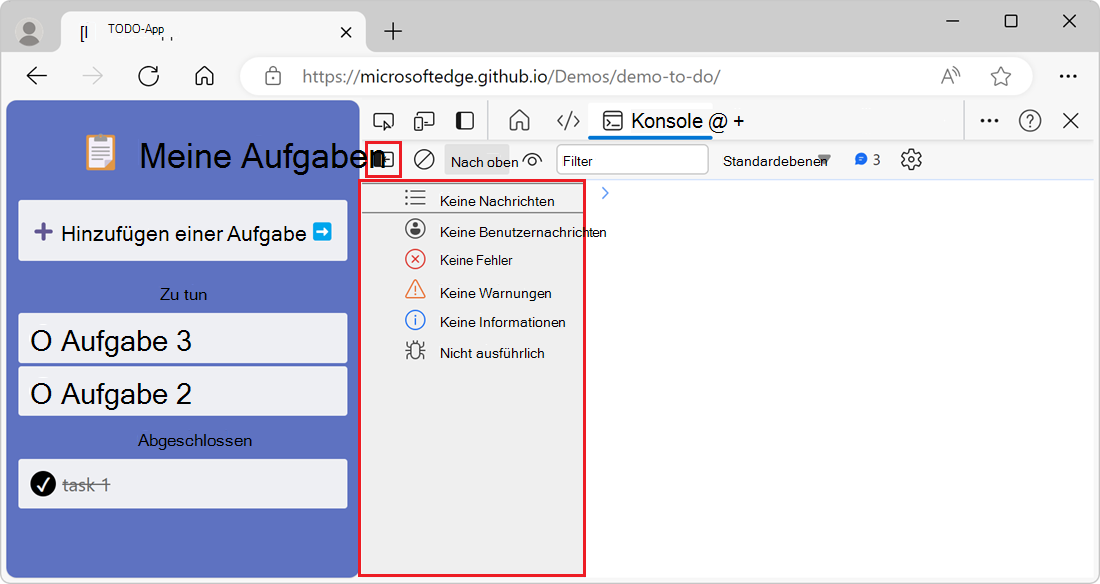
Task: Select Keine Fehler in sidebar
Action: point(476,260)
